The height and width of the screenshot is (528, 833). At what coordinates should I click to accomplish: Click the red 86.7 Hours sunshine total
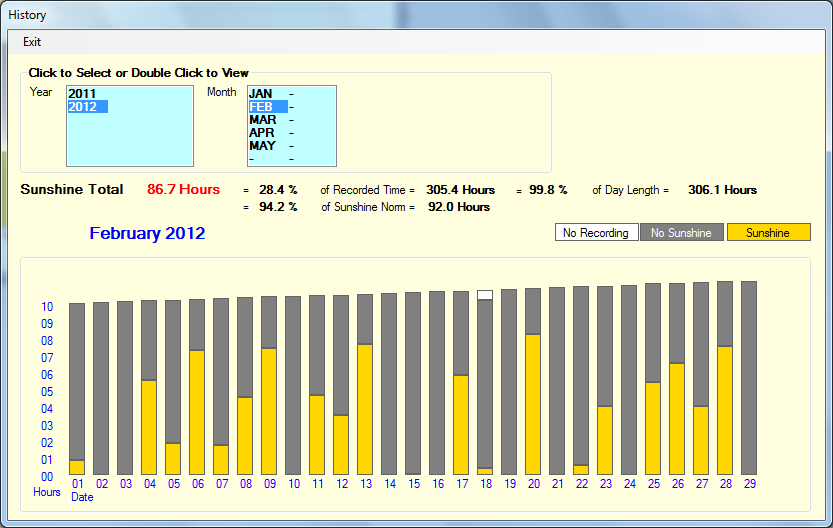[183, 190]
